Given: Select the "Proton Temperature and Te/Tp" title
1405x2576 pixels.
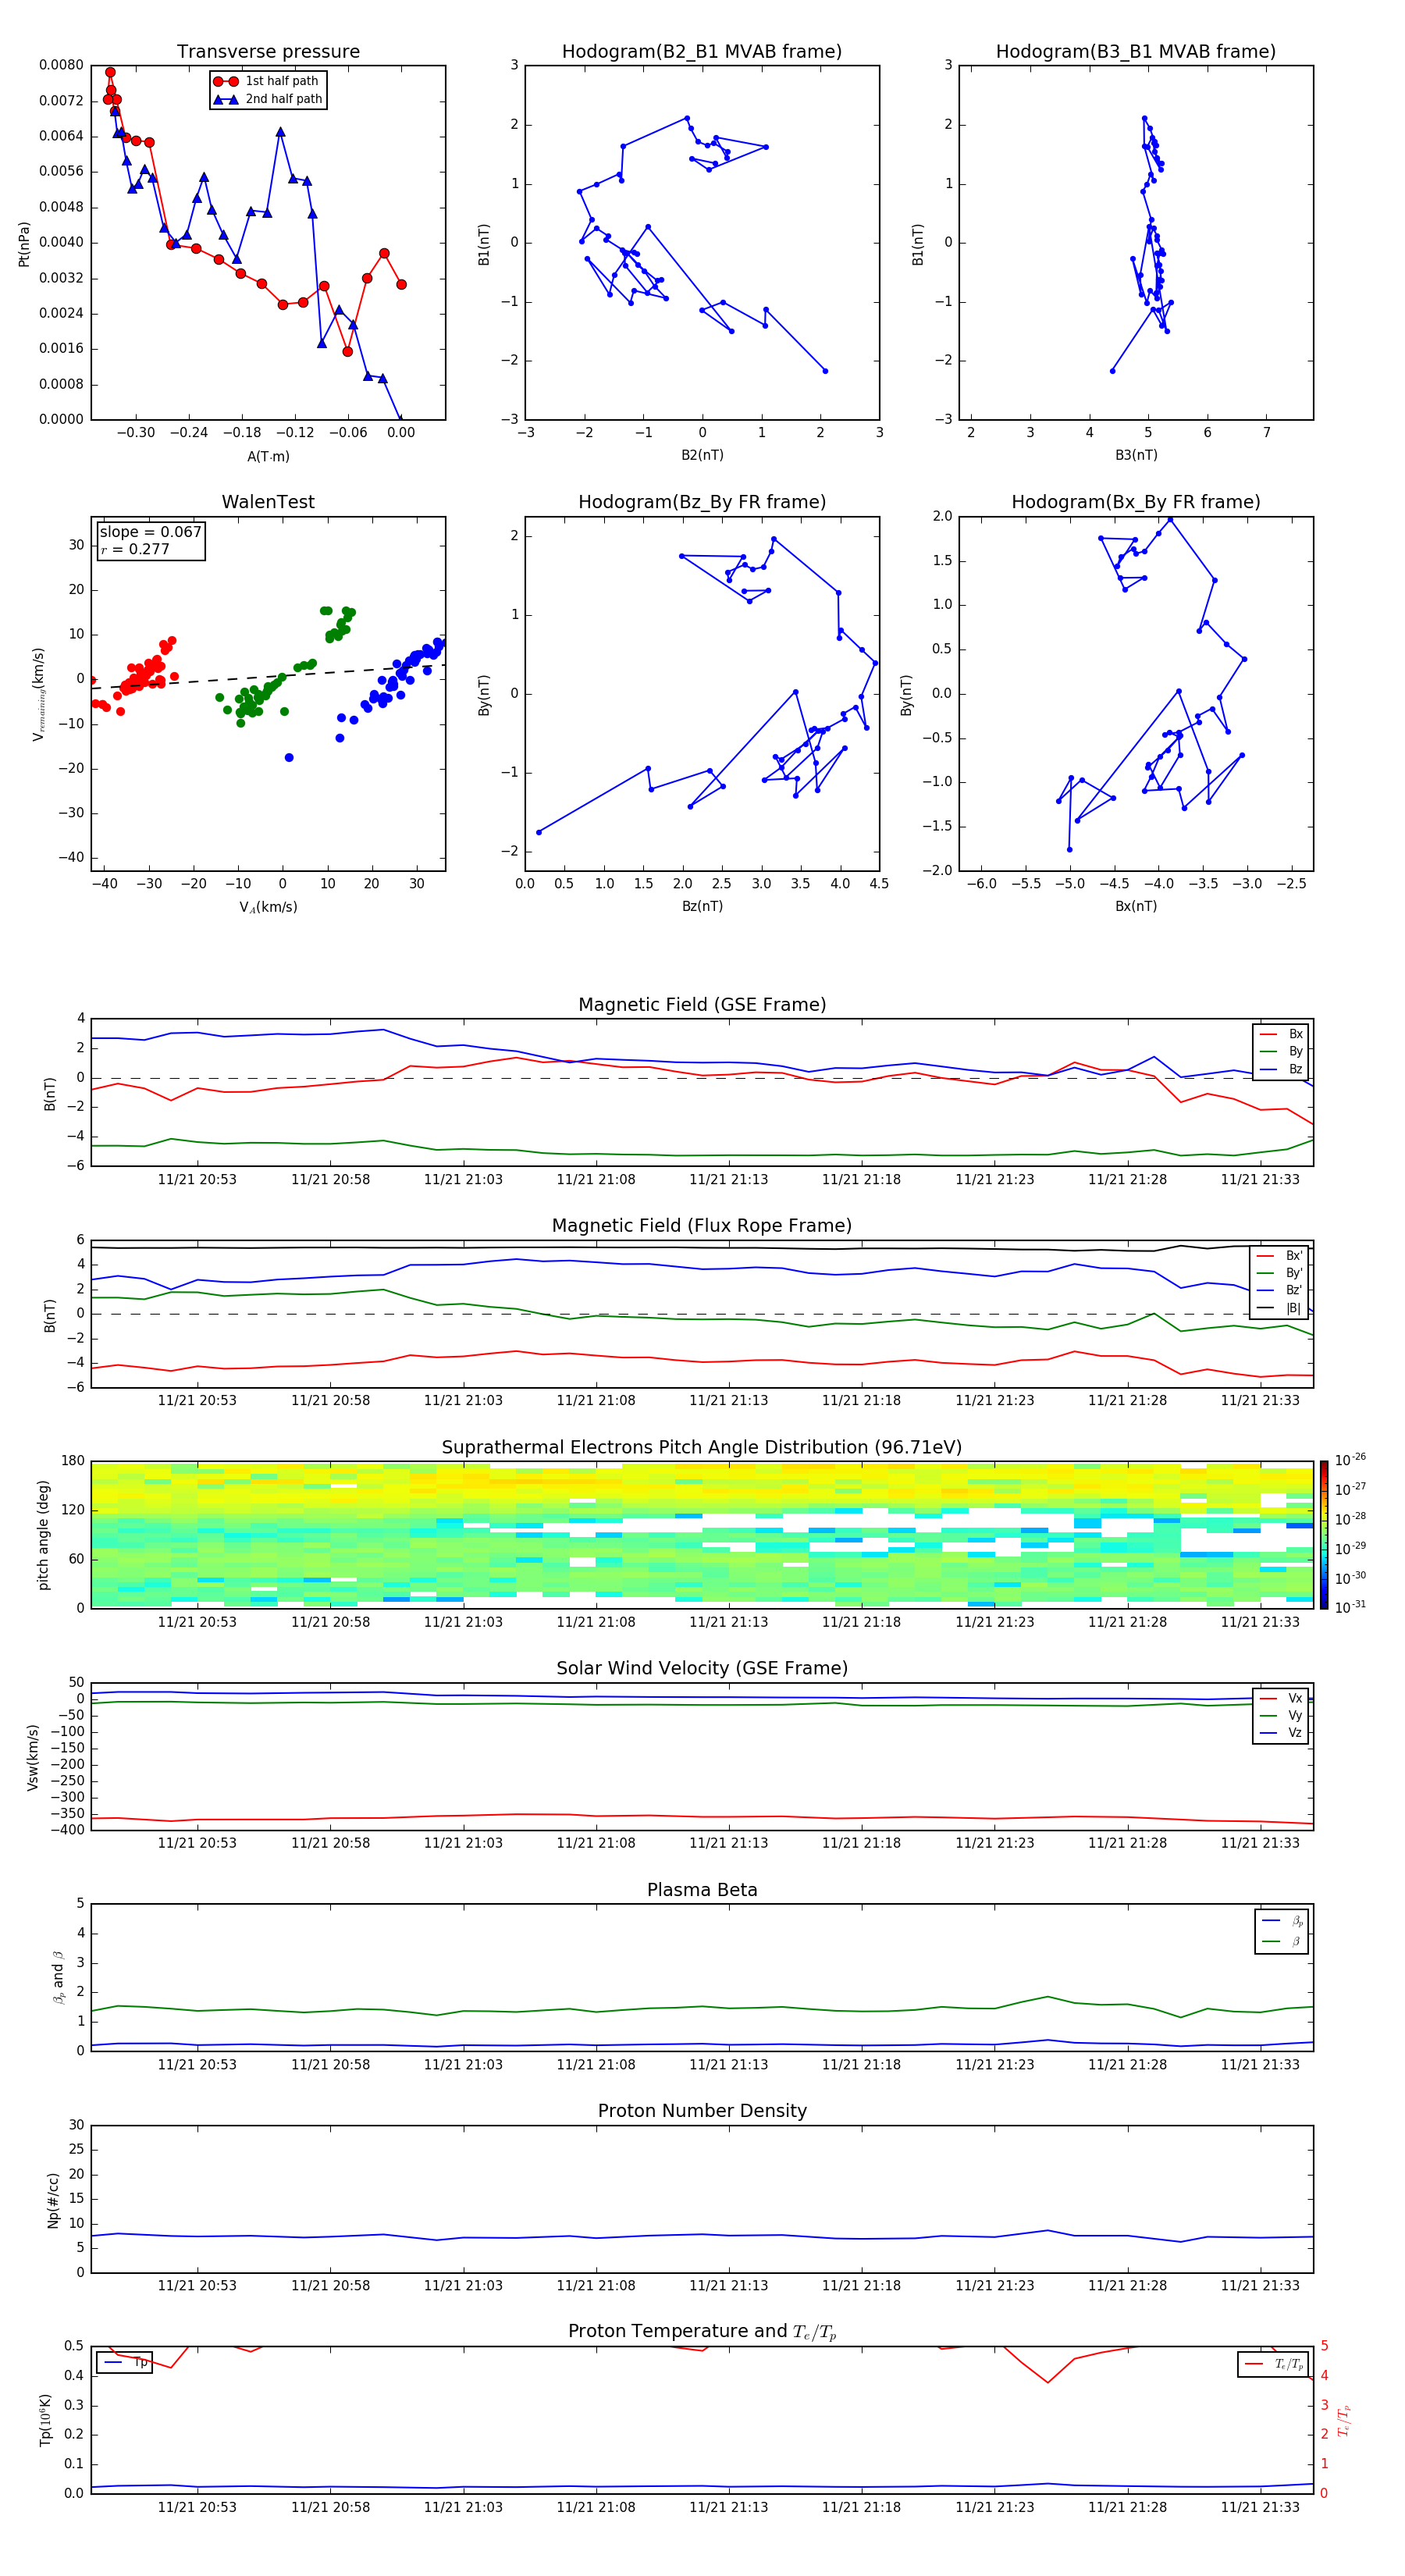Looking at the screenshot, I should pos(702,2332).
